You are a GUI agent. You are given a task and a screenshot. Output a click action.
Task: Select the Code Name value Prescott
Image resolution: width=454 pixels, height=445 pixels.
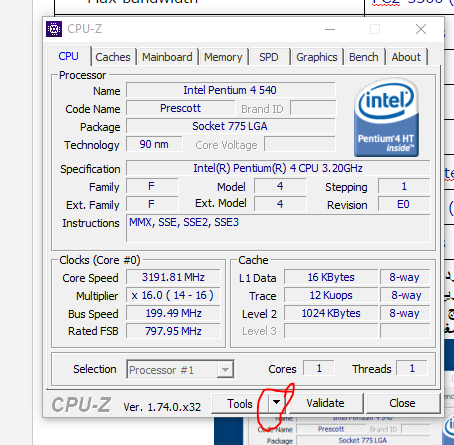point(180,108)
